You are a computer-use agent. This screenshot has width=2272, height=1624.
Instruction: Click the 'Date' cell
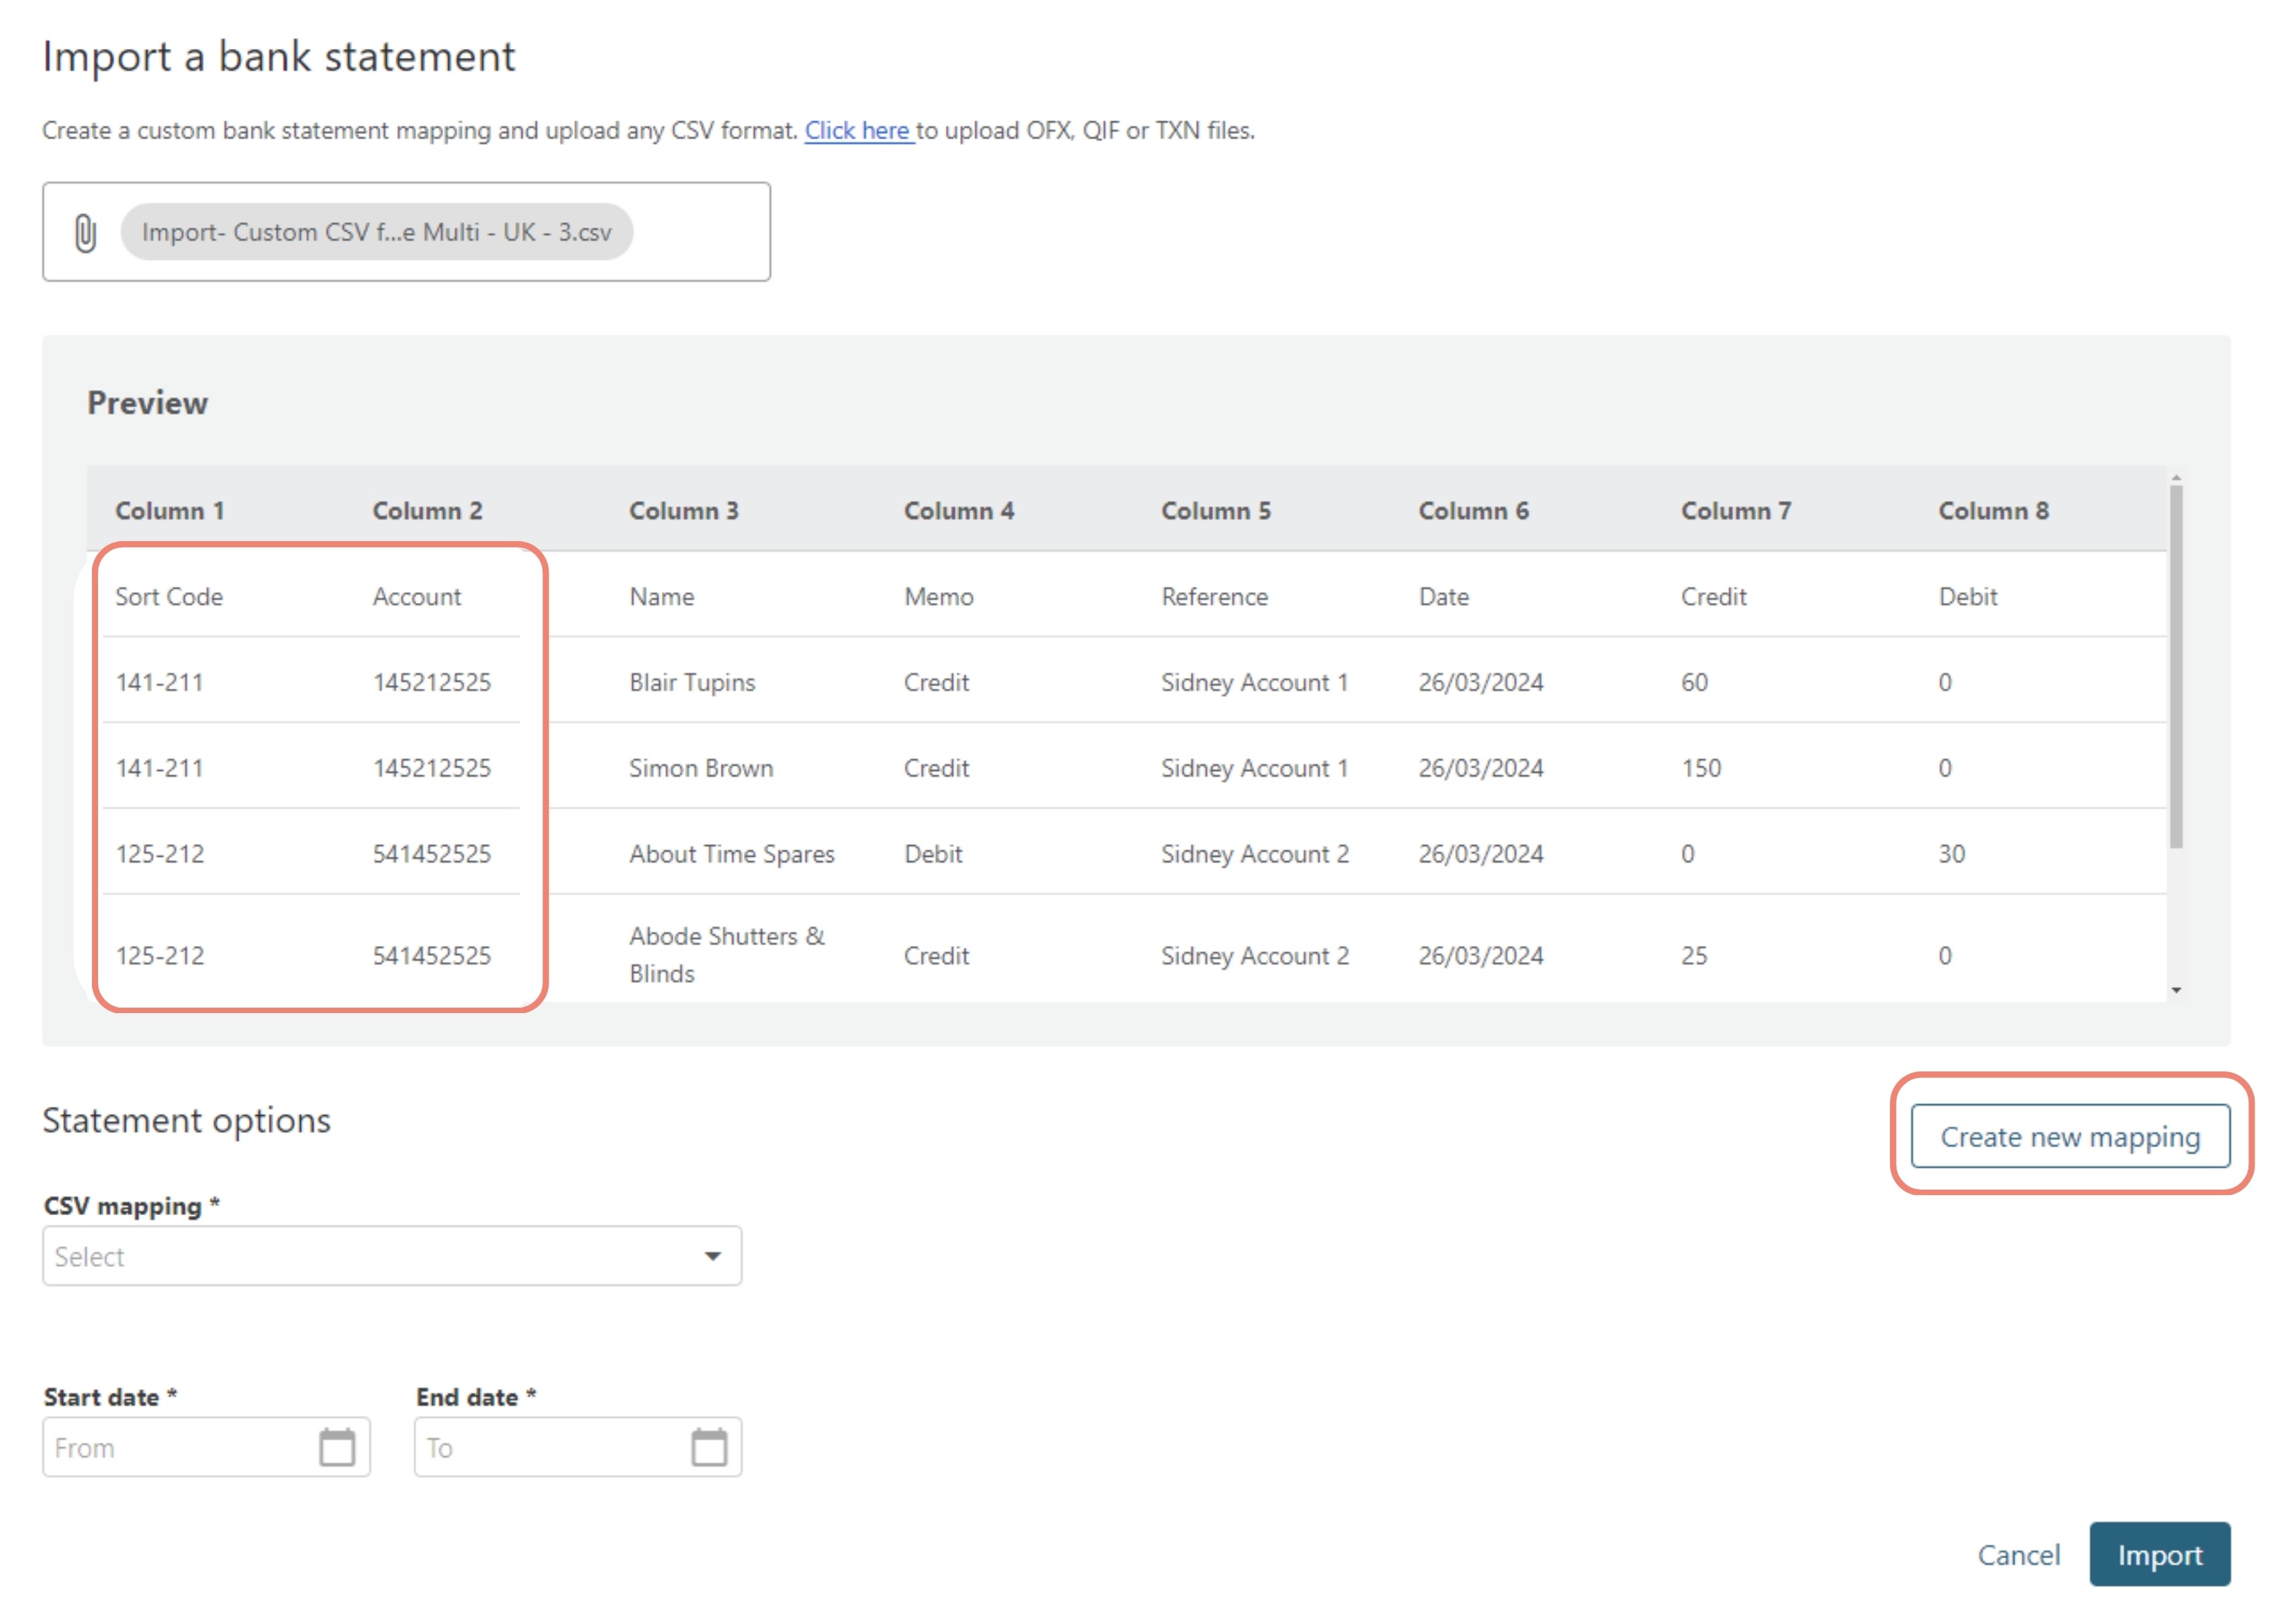coord(1444,597)
